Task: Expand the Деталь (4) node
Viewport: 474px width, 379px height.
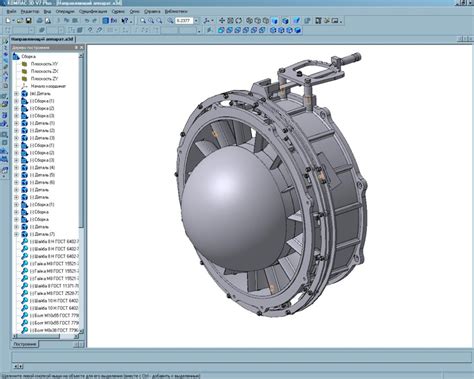Action: coord(16,167)
